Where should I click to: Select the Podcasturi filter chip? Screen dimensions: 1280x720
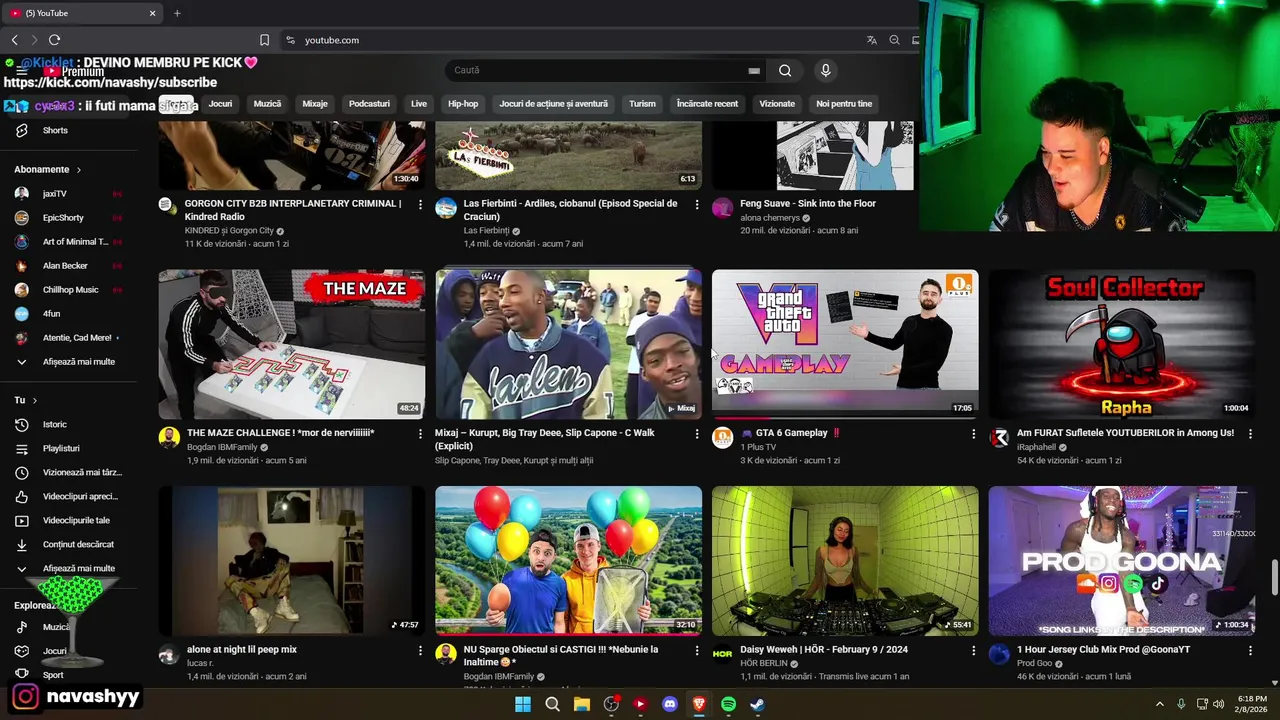(x=369, y=104)
